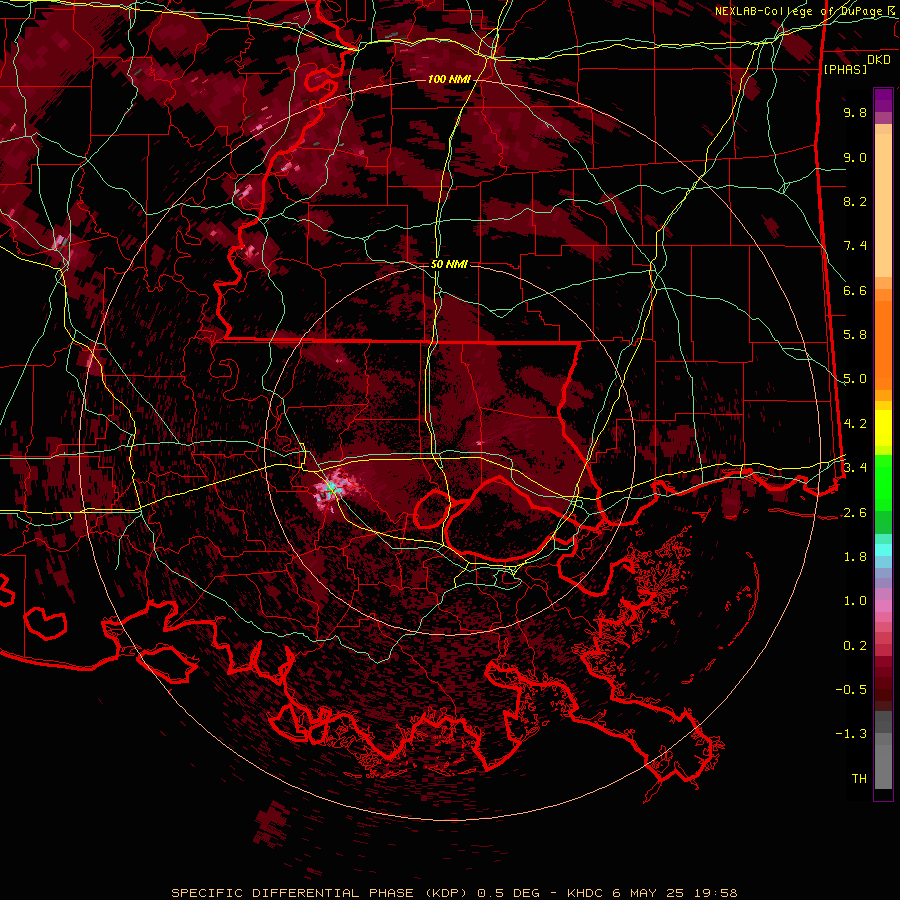The width and height of the screenshot is (900, 900).
Task: Pick the pink segment of the color bar
Action: pyautogui.click(x=883, y=606)
